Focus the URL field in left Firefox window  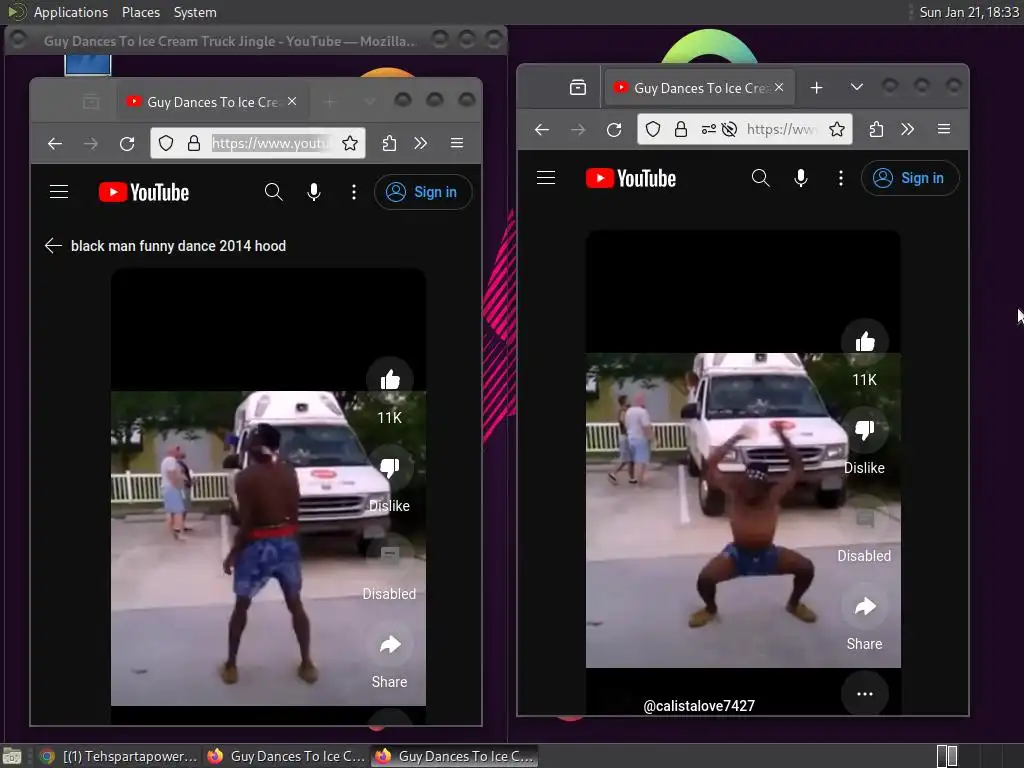click(270, 143)
